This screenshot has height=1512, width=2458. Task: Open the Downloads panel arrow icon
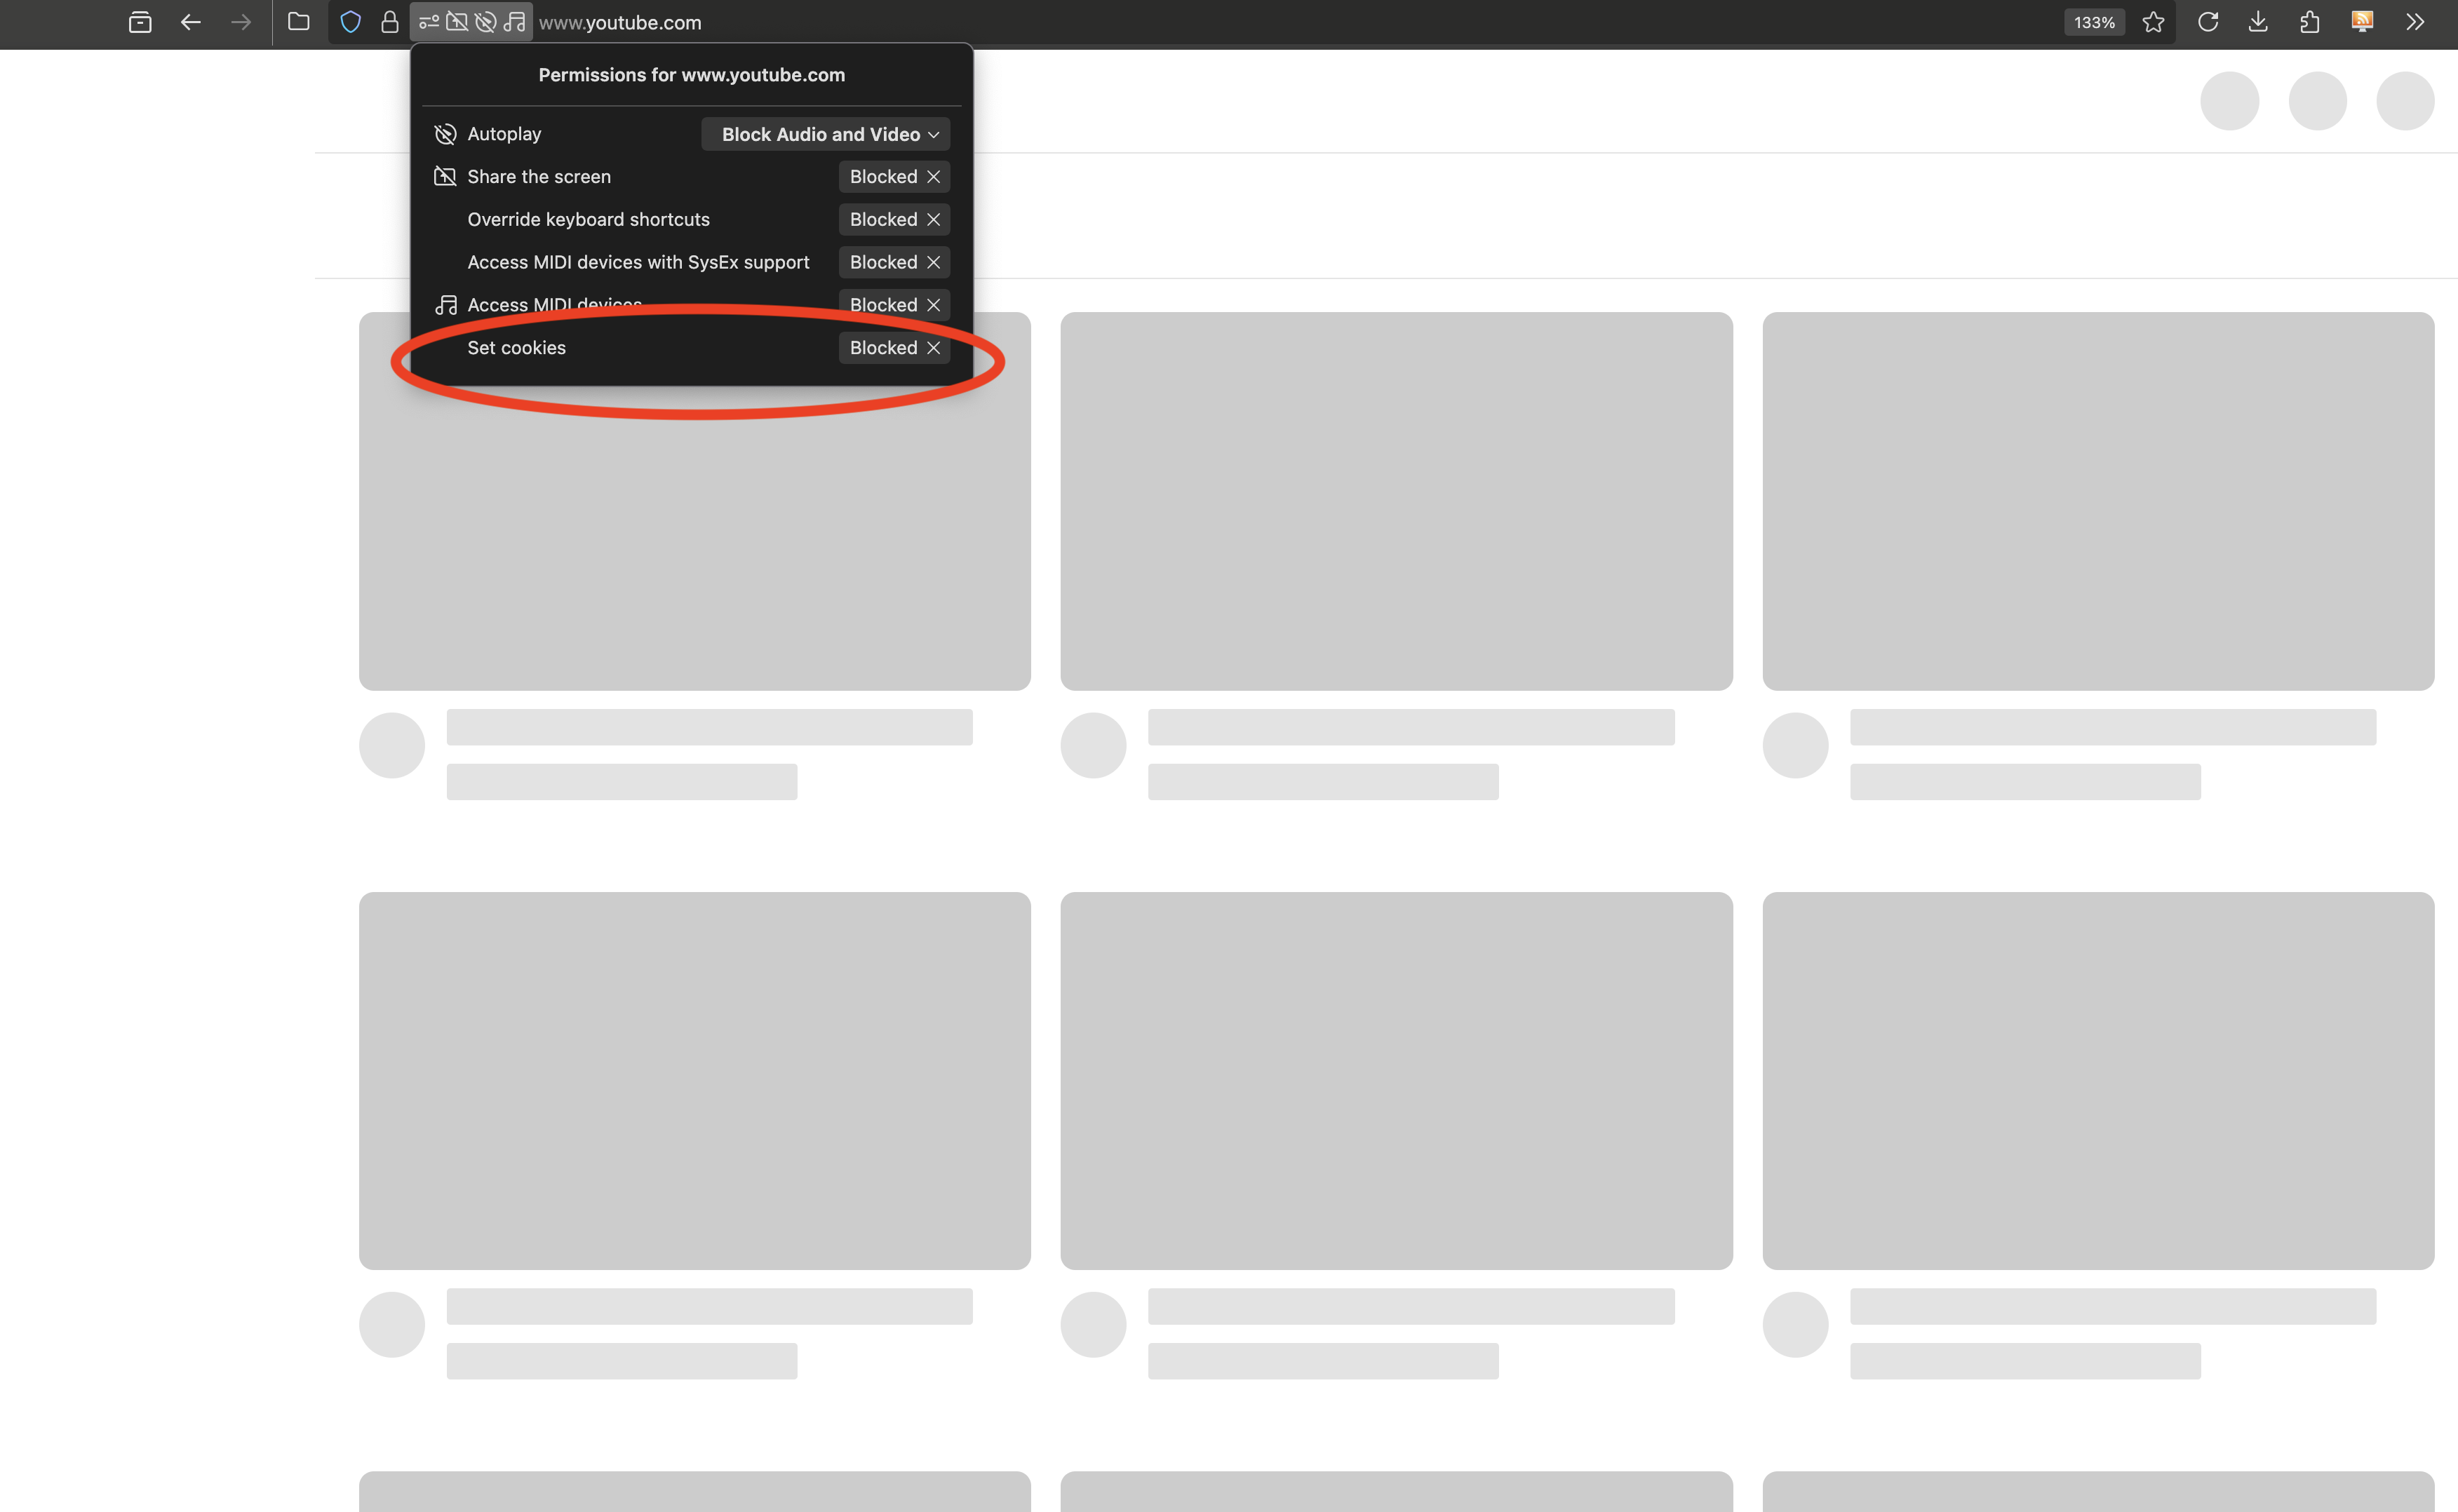pyautogui.click(x=2258, y=22)
